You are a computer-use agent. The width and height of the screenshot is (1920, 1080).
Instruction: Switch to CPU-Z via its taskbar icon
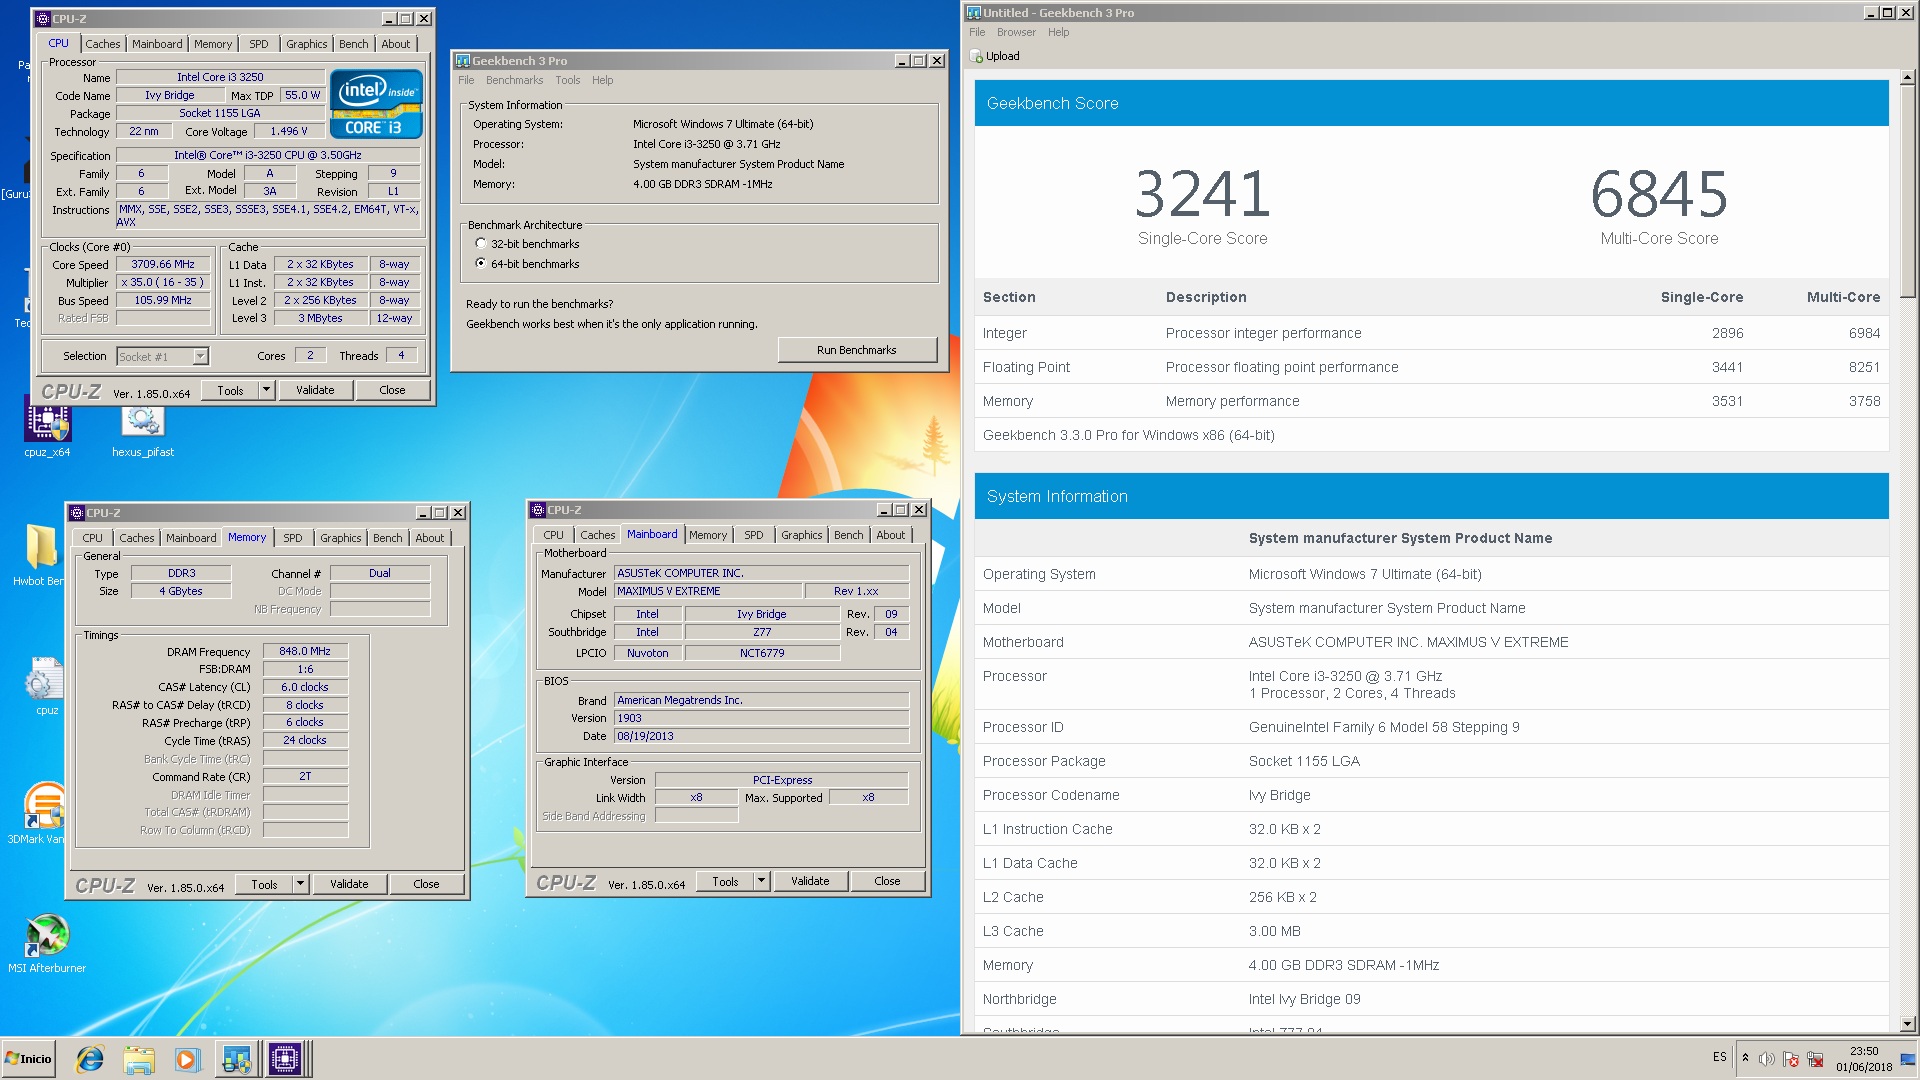pos(285,1059)
